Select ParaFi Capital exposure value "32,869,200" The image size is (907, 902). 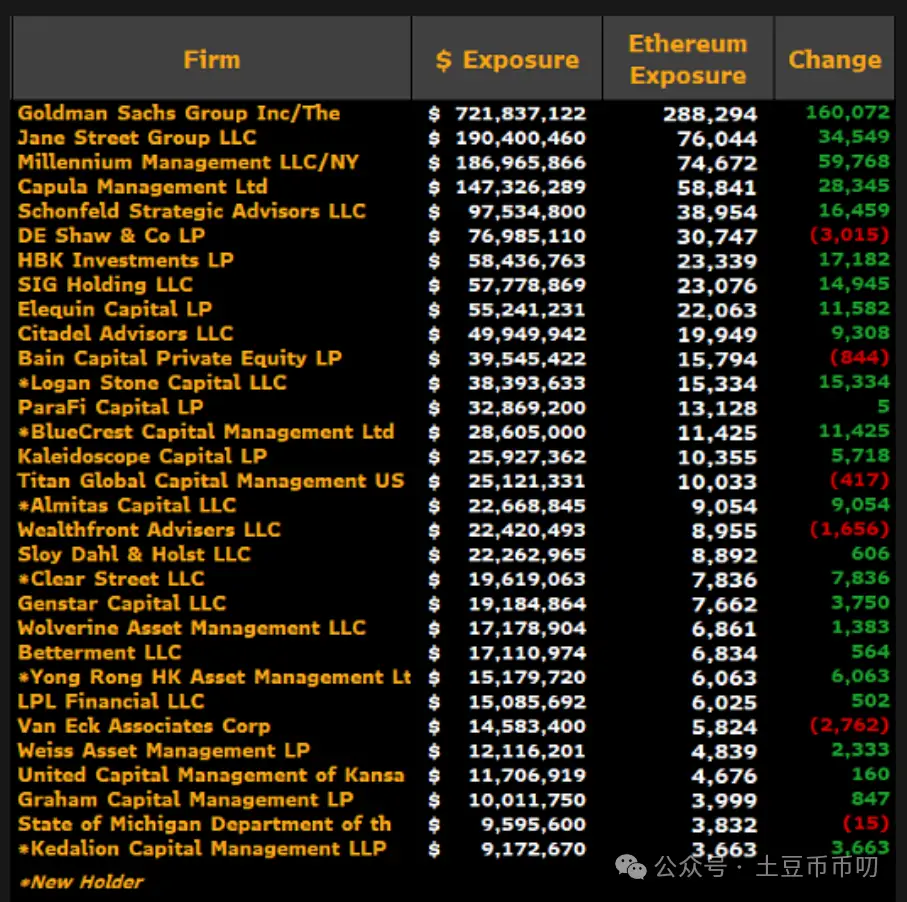(527, 408)
